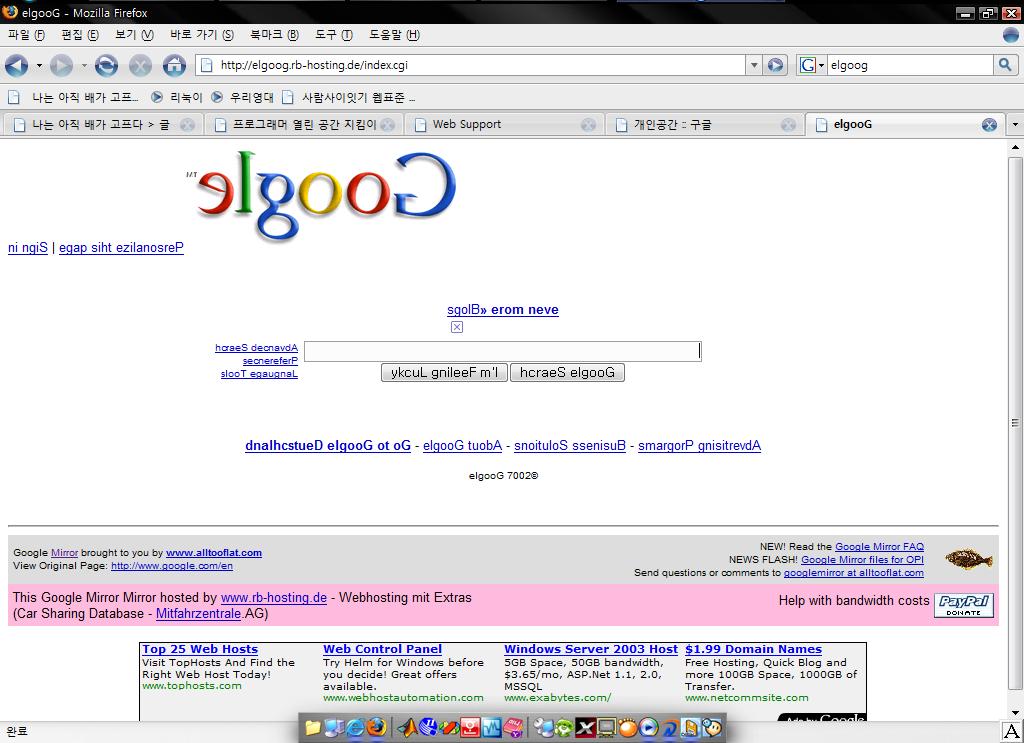Switch to the 나는 아직 배가 고프다 tab
The height and width of the screenshot is (743, 1024).
[102, 124]
